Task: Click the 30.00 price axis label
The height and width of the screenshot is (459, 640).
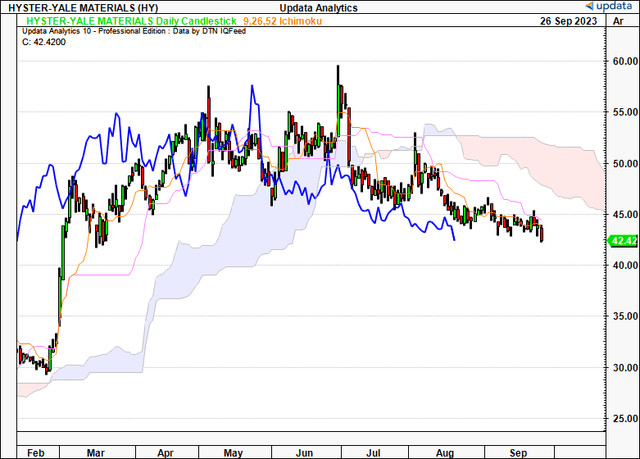Action: pyautogui.click(x=625, y=368)
